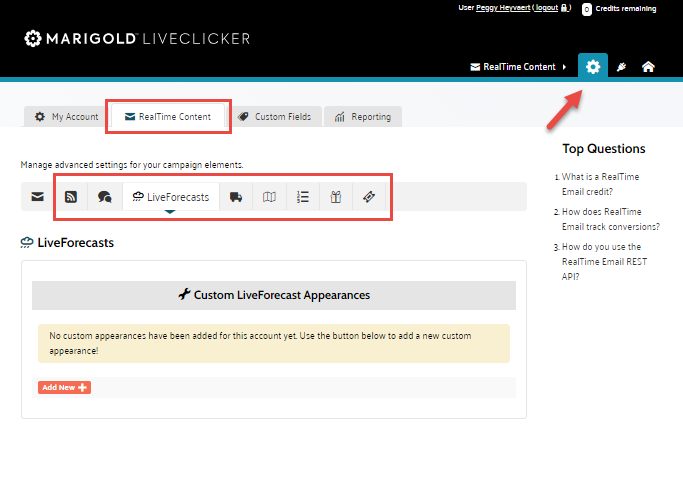This screenshot has height=498, width=683.
Task: Open the map element settings
Action: [269, 197]
